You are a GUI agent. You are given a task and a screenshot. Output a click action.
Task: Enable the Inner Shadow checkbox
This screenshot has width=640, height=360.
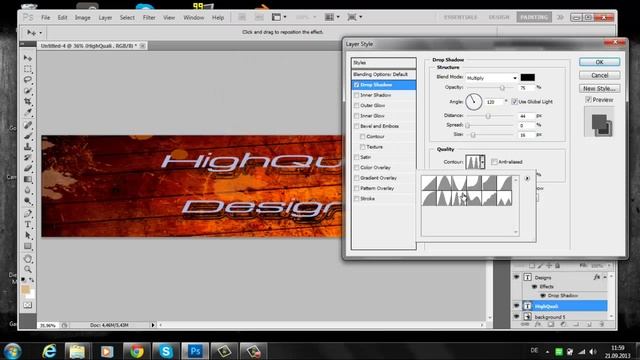(x=356, y=95)
